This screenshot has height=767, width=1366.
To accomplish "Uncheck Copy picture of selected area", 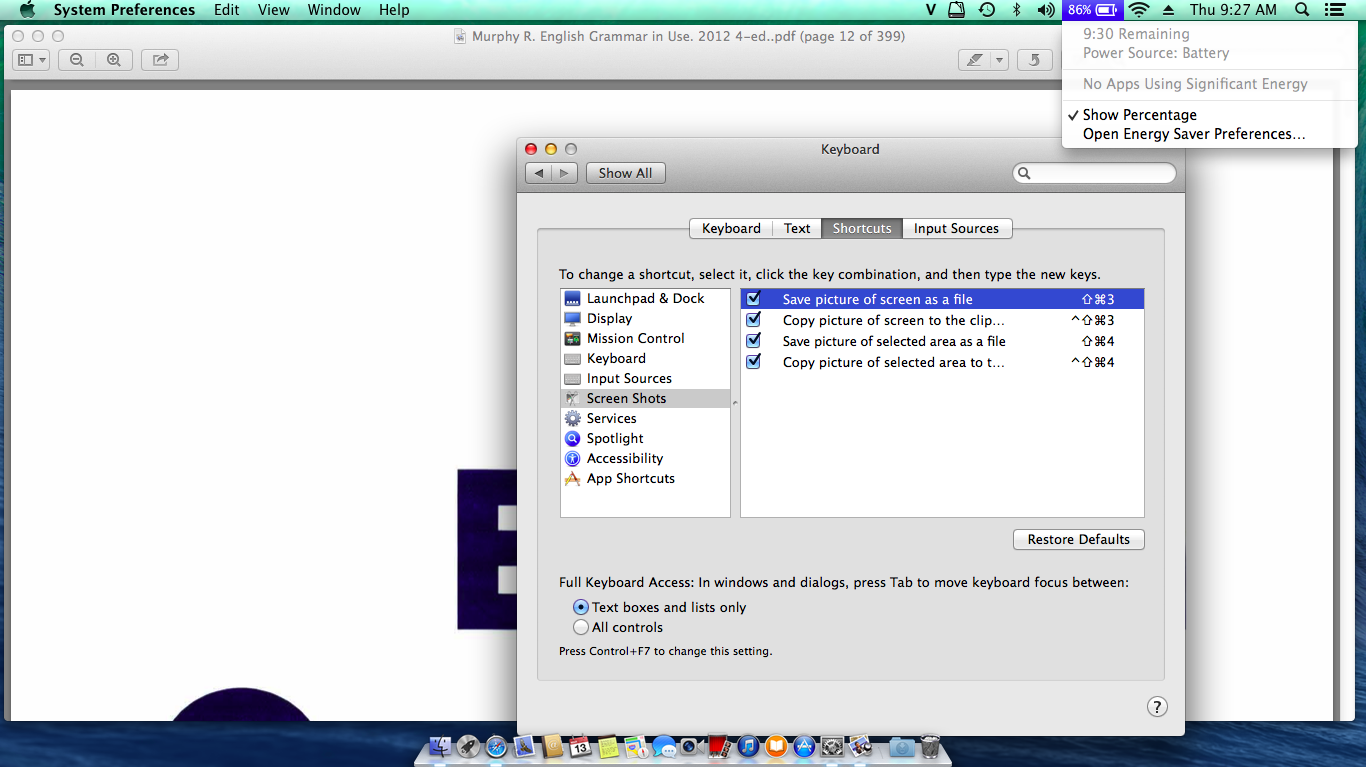I will (x=754, y=362).
